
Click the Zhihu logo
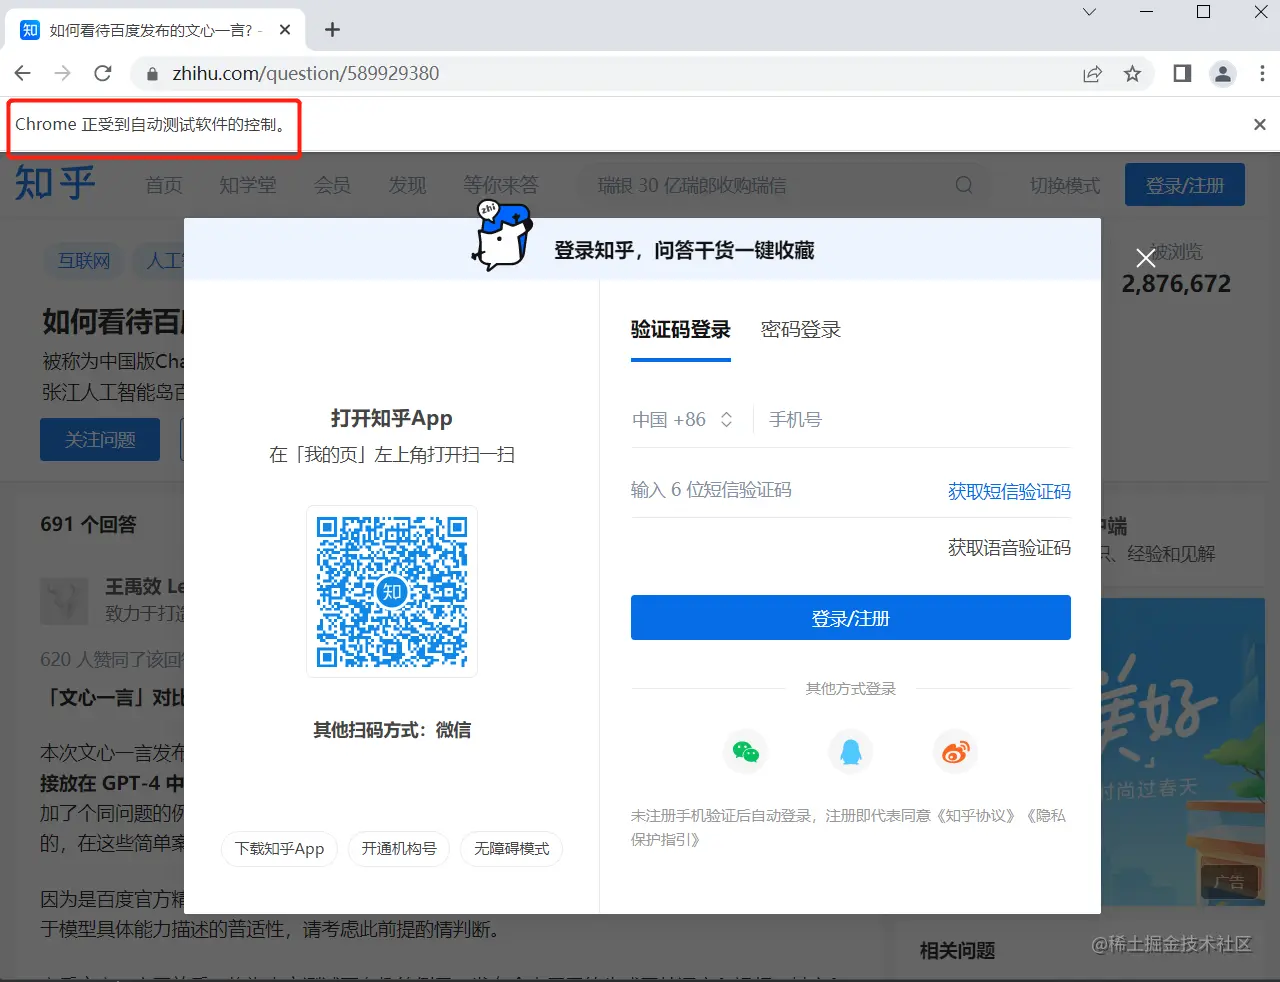[x=55, y=184]
